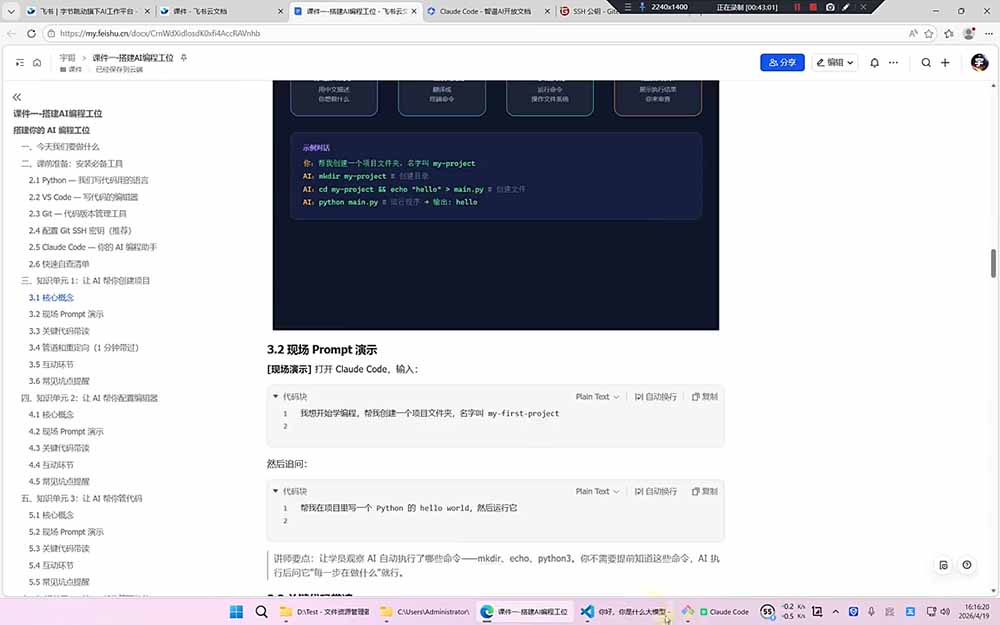Stop the screen recording with the red square

click(x=812, y=7)
